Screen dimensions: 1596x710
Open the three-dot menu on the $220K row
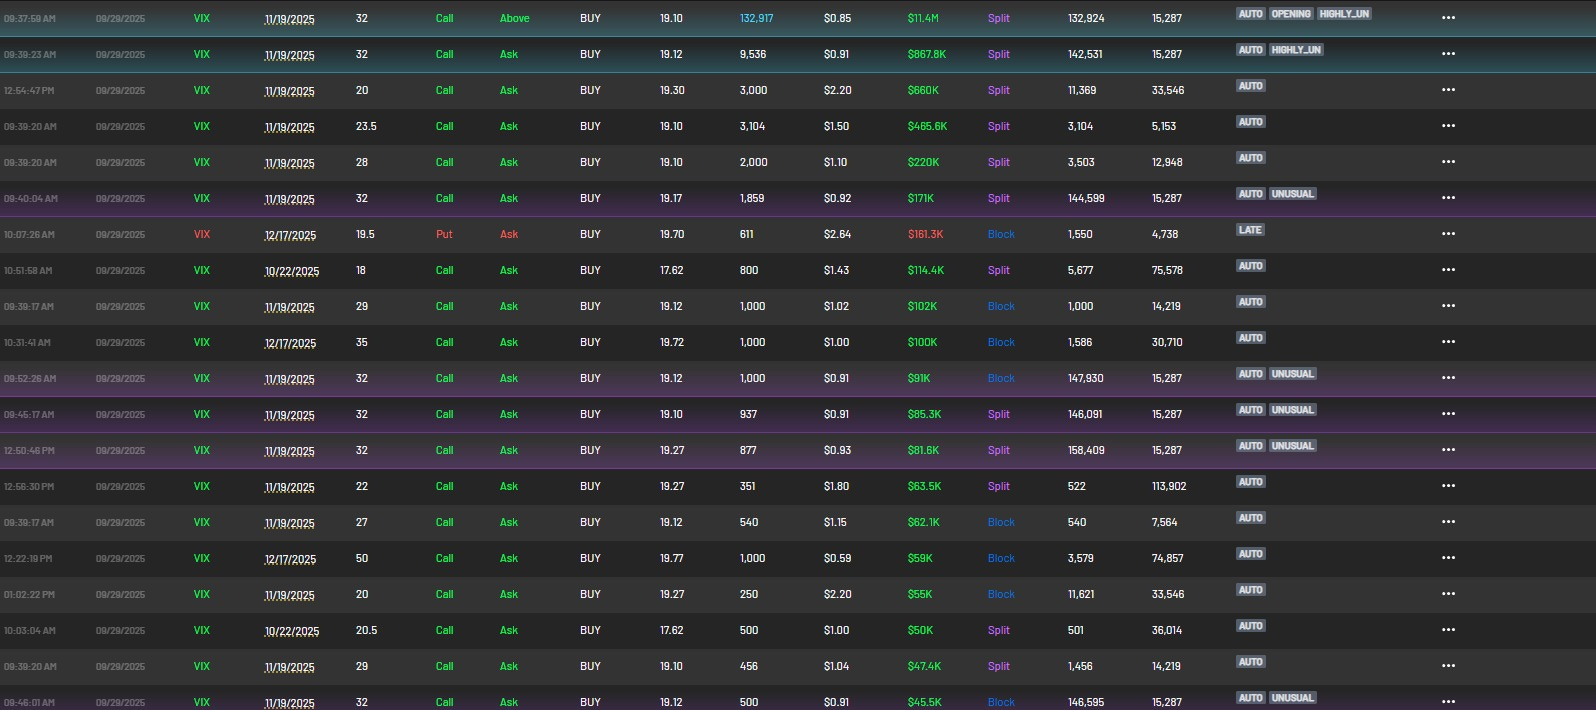pos(1448,162)
